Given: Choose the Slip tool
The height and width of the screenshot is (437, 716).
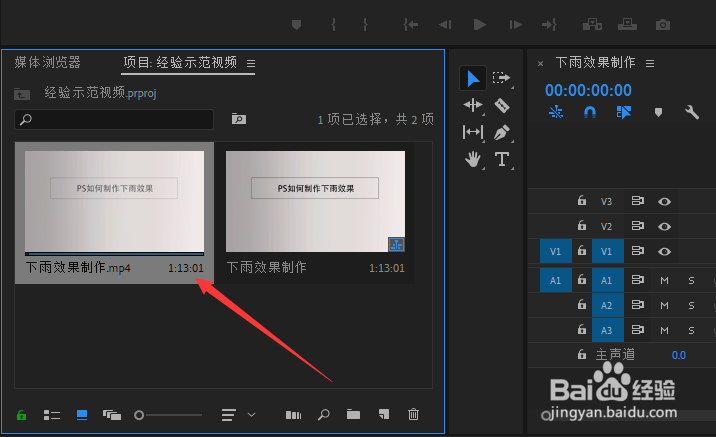Looking at the screenshot, I should [473, 132].
